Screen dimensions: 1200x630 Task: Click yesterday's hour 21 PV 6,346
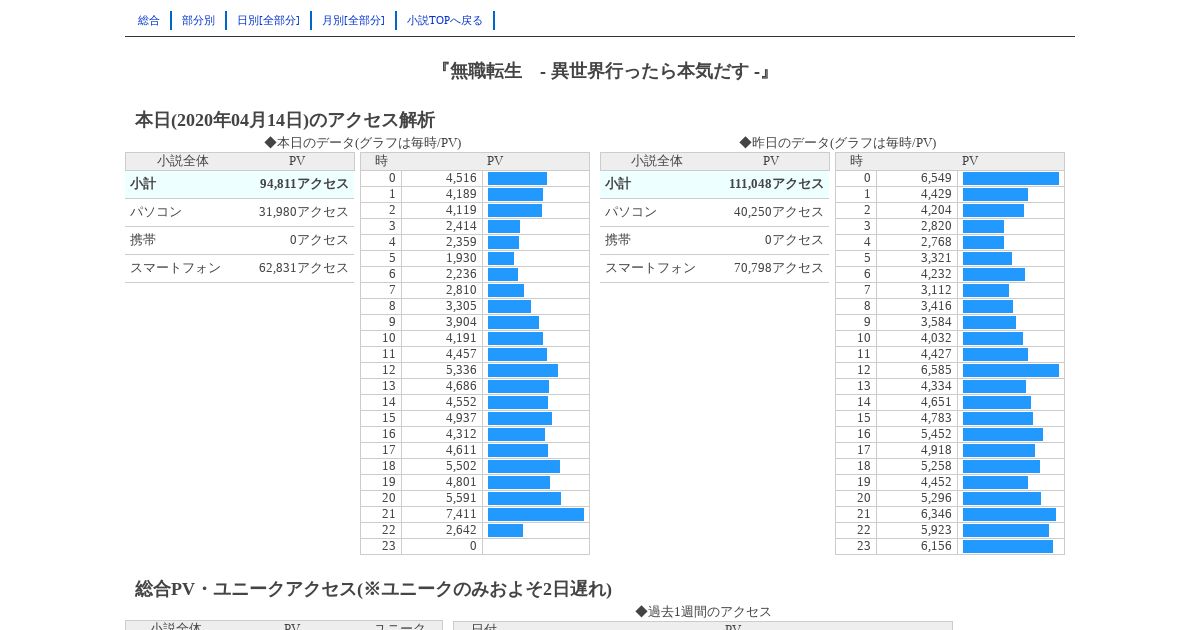point(936,514)
